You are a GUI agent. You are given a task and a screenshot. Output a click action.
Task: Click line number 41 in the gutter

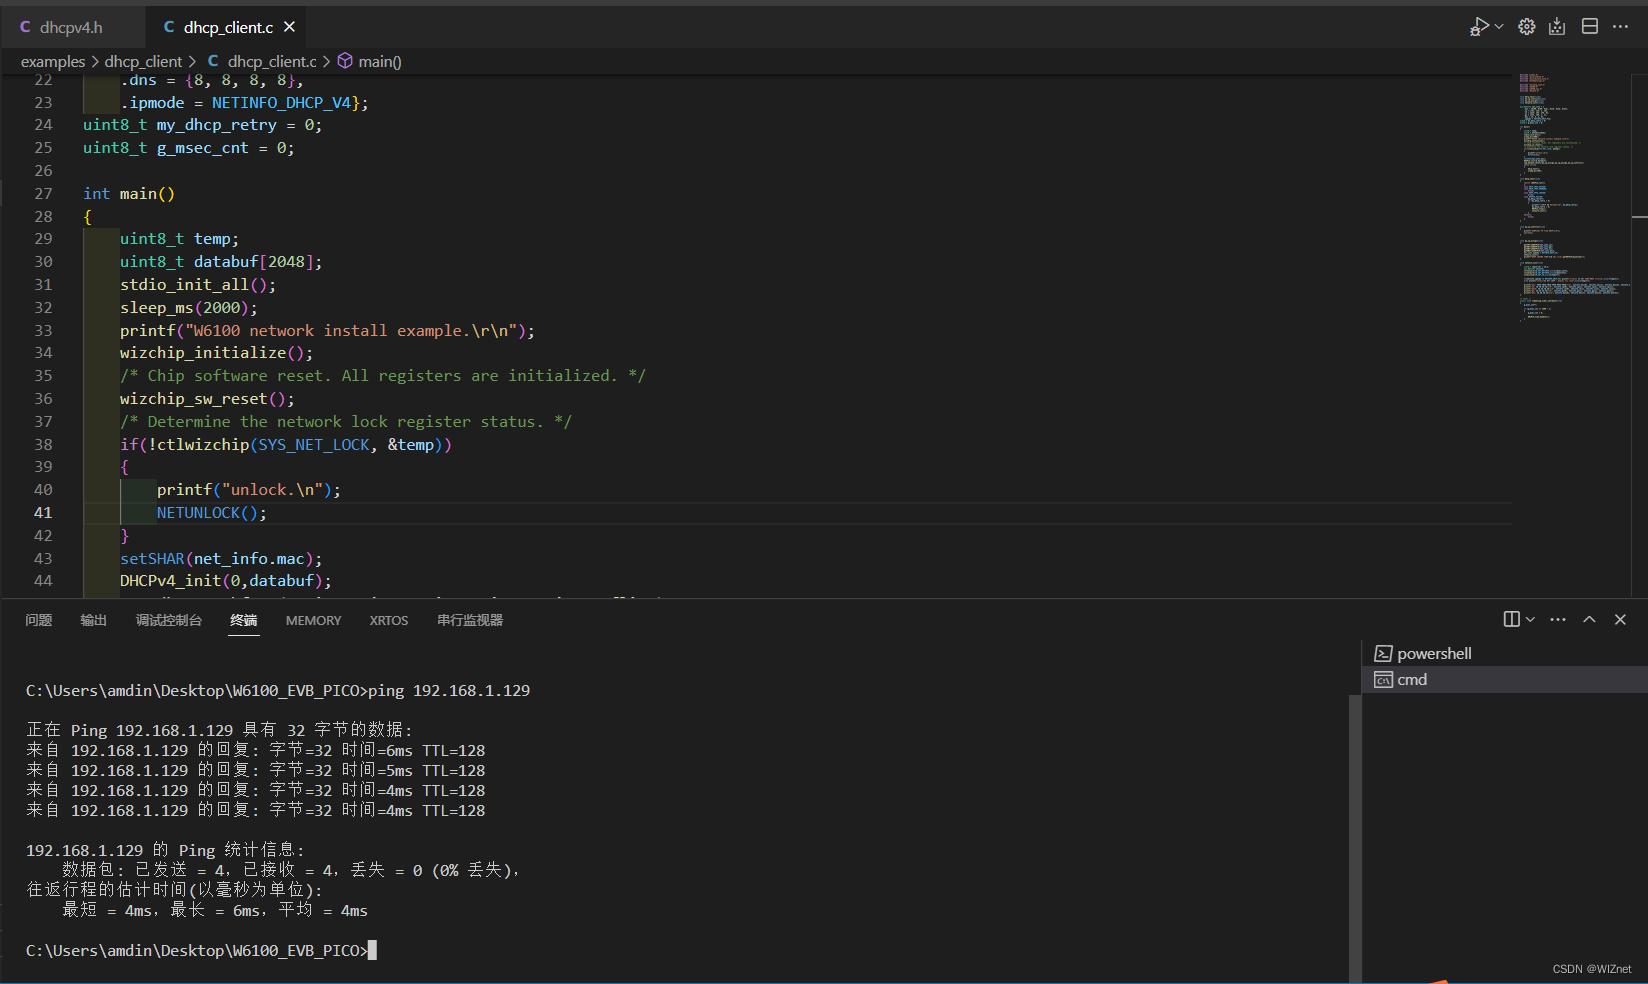coord(43,512)
